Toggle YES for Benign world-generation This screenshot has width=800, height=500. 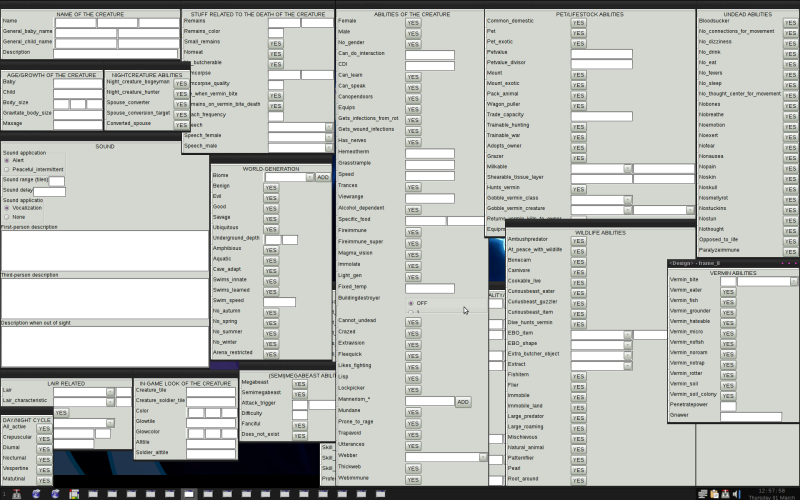(271, 188)
